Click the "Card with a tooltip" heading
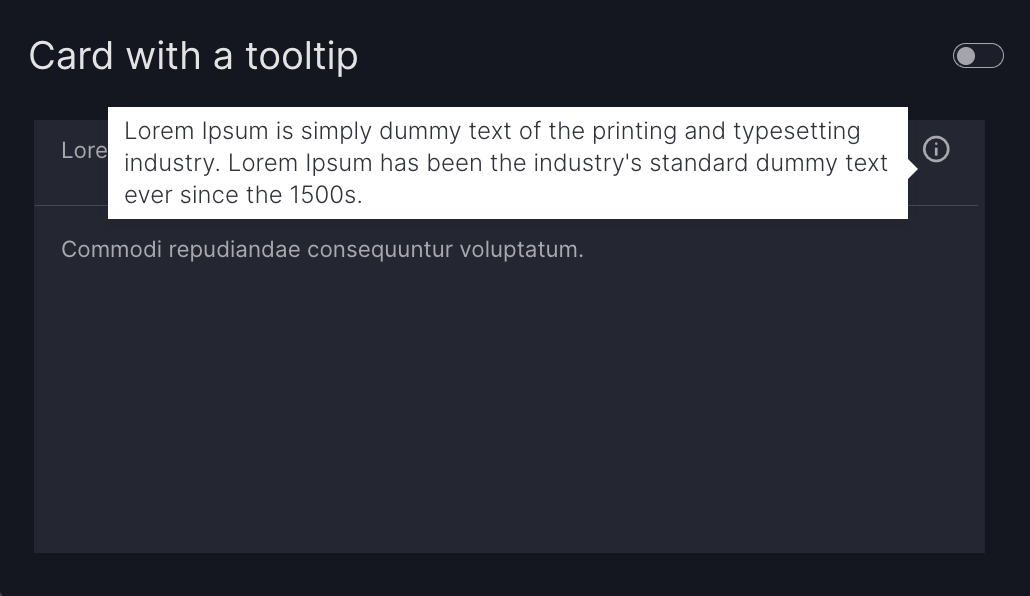The width and height of the screenshot is (1030, 596). coord(193,56)
